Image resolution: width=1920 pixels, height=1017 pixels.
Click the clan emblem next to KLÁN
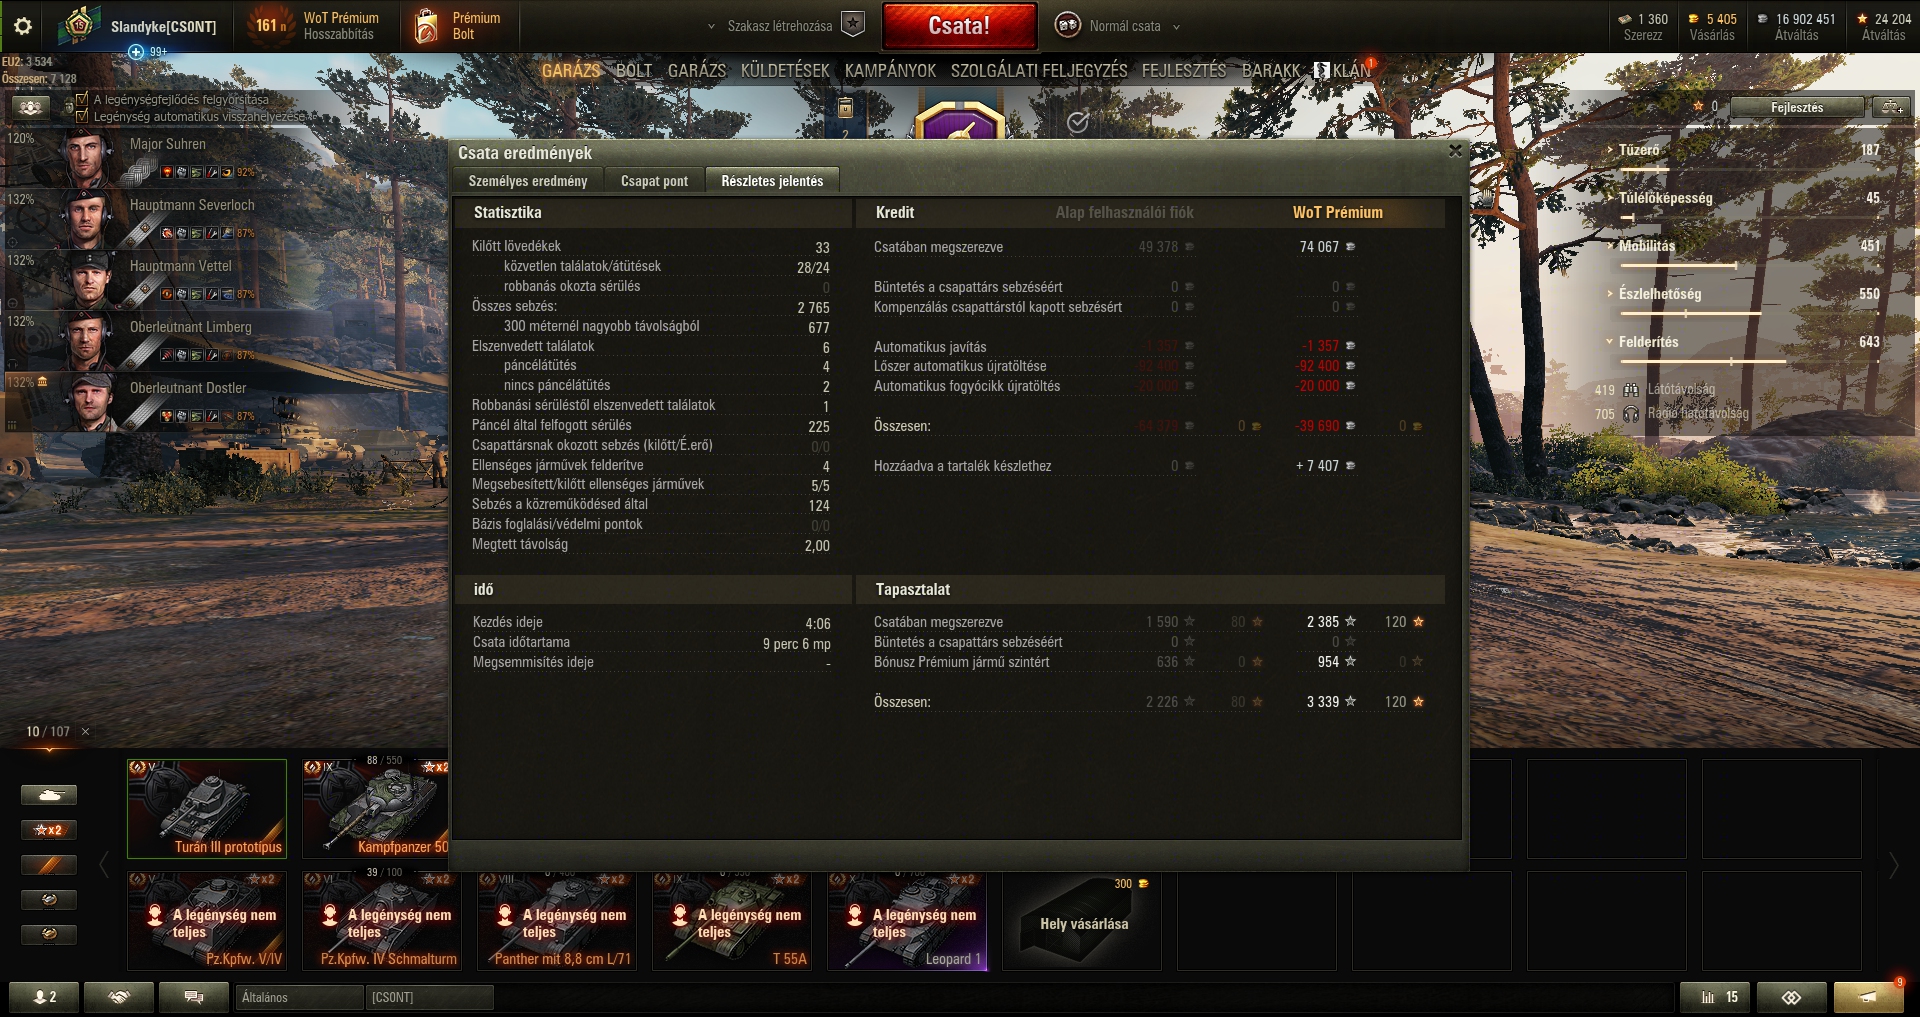1321,70
